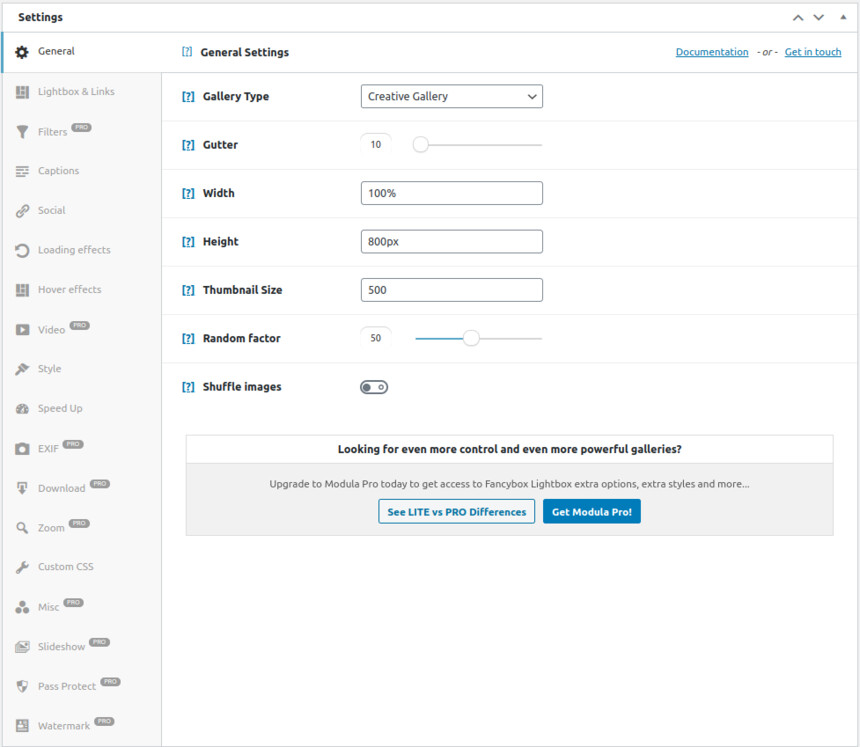The height and width of the screenshot is (747, 860).
Task: Click the Random factor slider handle
Action: click(x=471, y=338)
